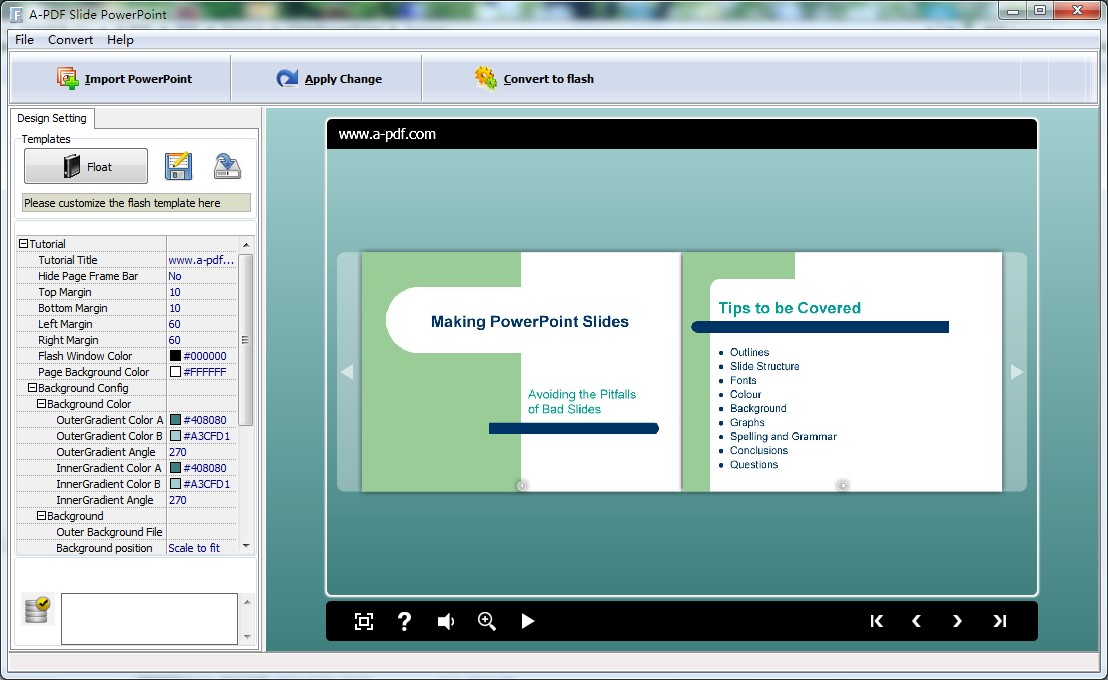Click the Convert to flash button label
Screen dimensions: 1108x680
pos(548,79)
